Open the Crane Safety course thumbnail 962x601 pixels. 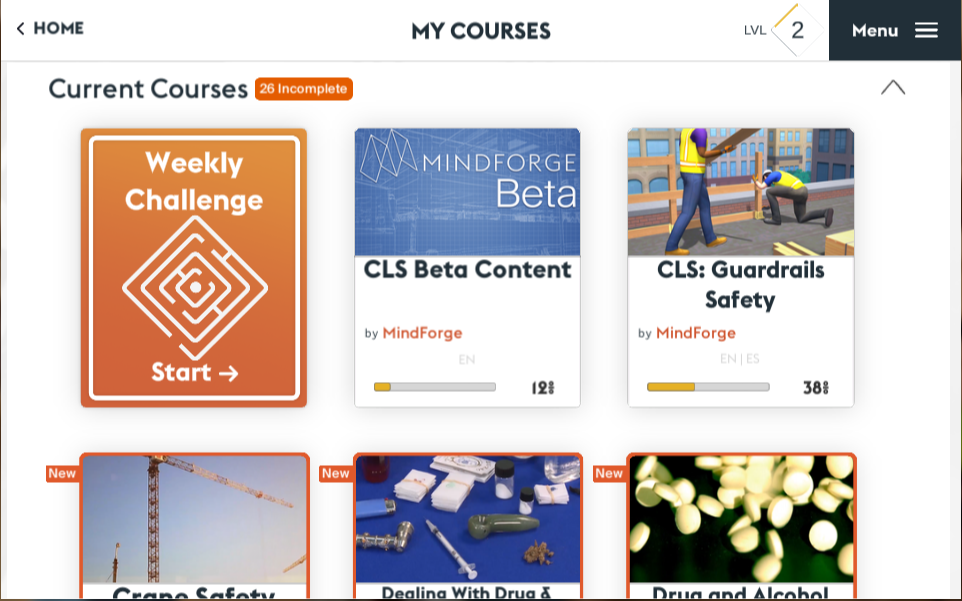coord(194,519)
